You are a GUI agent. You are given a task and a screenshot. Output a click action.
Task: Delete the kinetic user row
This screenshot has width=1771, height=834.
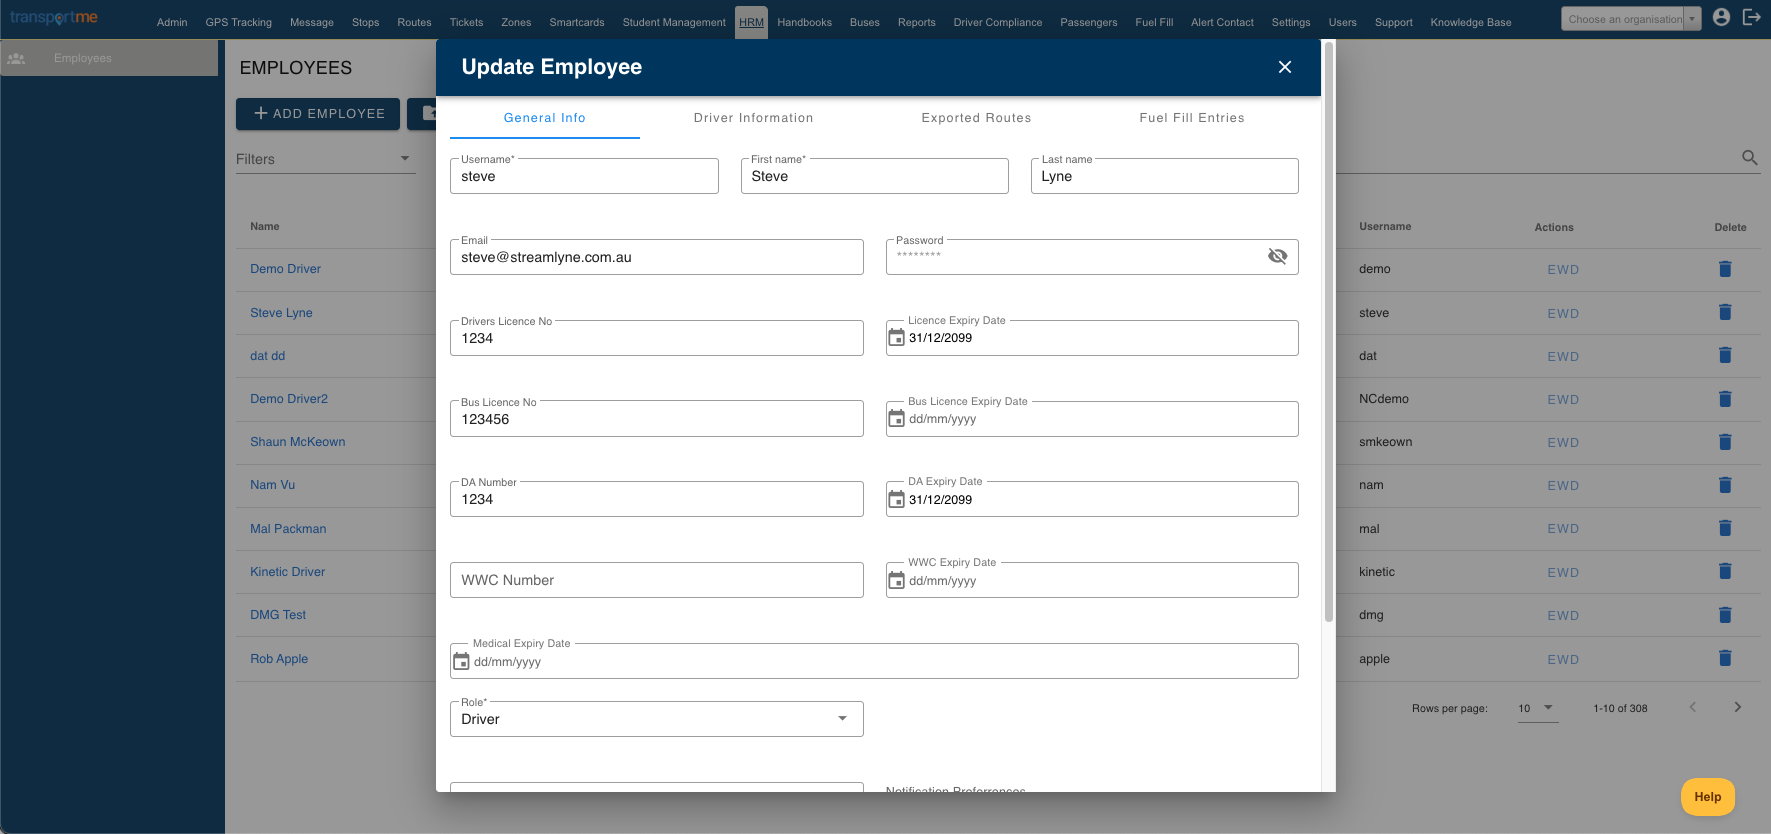point(1725,571)
